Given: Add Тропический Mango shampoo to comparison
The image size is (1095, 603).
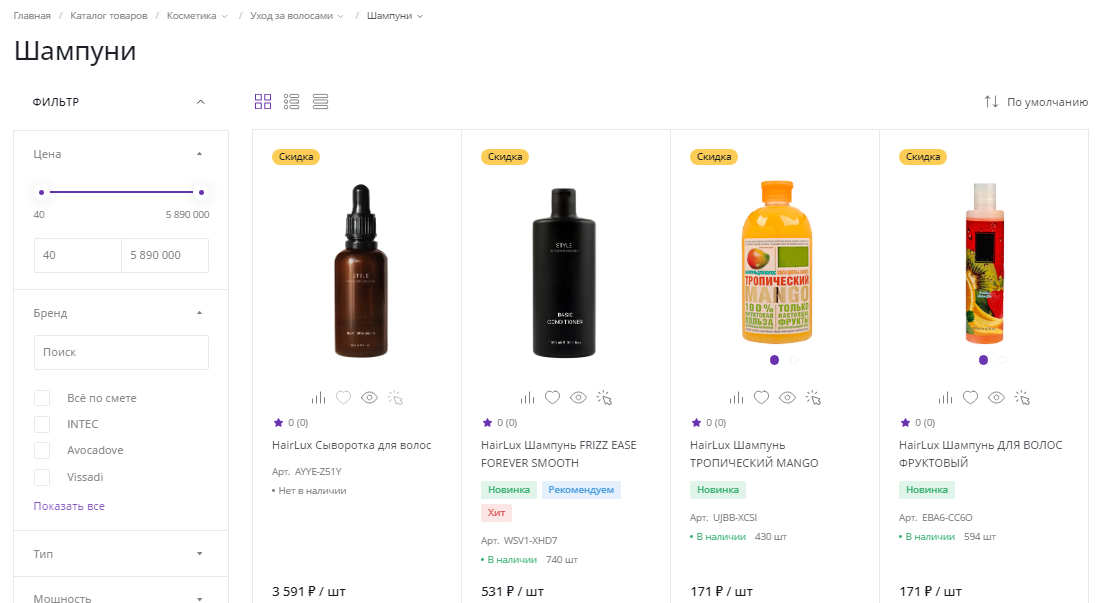Looking at the screenshot, I should (736, 397).
